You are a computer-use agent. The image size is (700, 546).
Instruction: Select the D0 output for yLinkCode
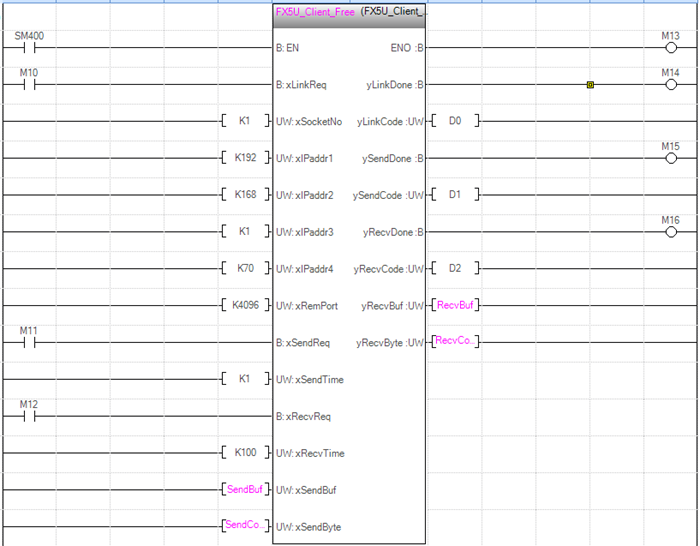[455, 121]
